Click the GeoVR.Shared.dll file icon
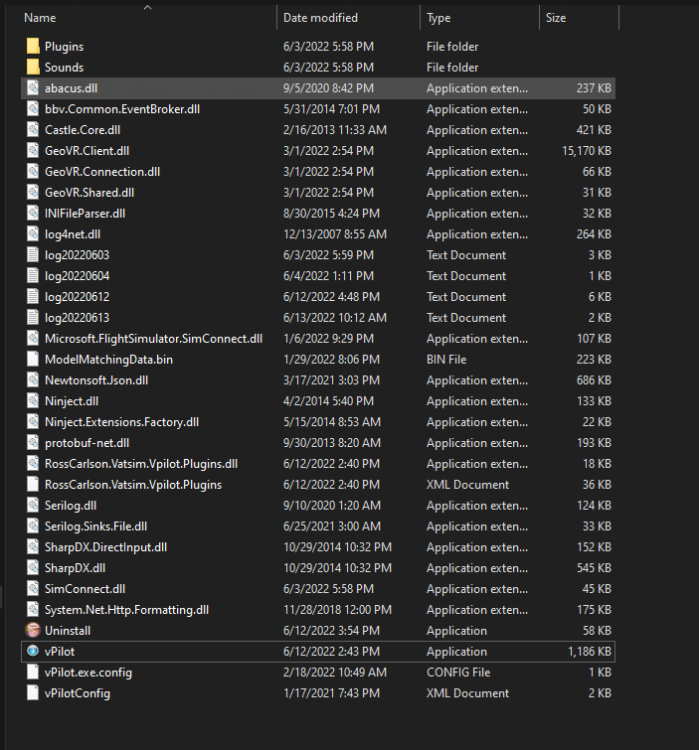The width and height of the screenshot is (699, 750). pyautogui.click(x=33, y=192)
